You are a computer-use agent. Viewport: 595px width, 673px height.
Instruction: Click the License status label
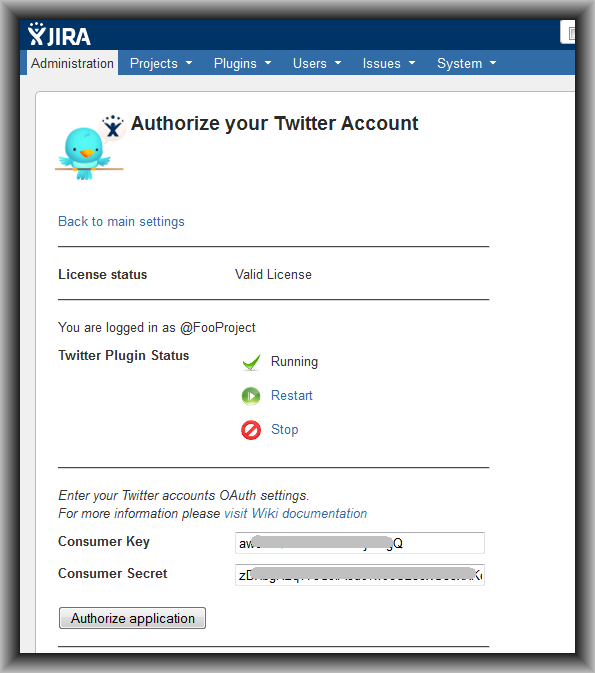pyautogui.click(x=103, y=274)
